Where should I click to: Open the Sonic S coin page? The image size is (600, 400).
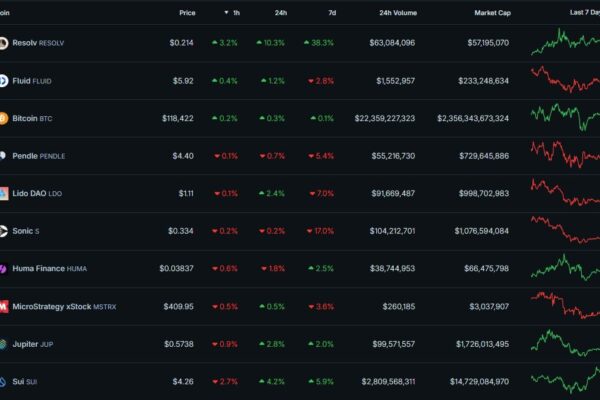26,231
